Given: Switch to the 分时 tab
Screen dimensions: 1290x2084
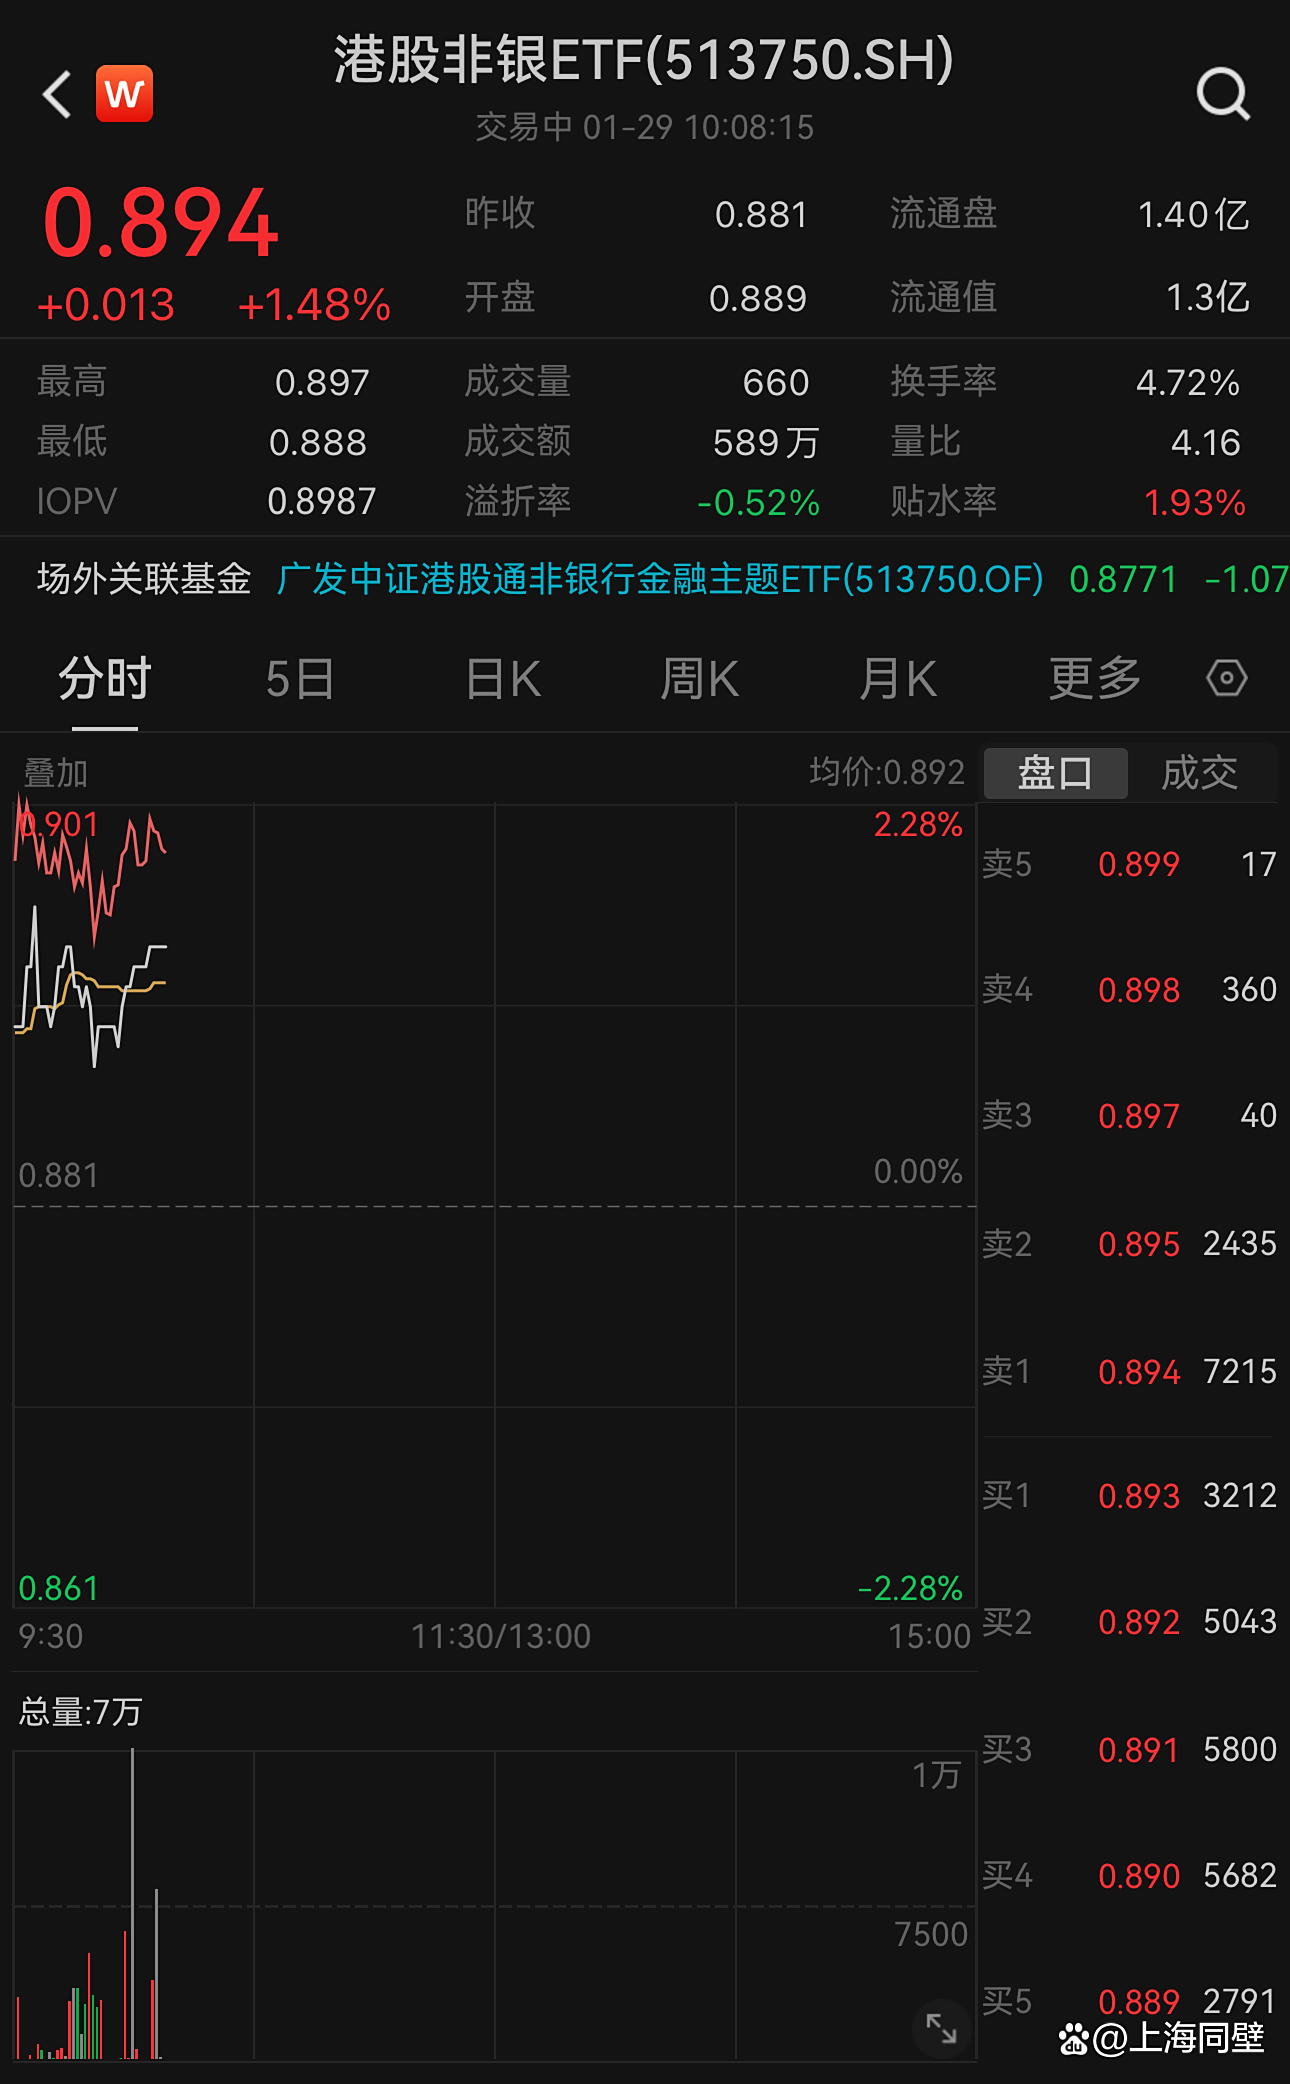Looking at the screenshot, I should point(104,680).
